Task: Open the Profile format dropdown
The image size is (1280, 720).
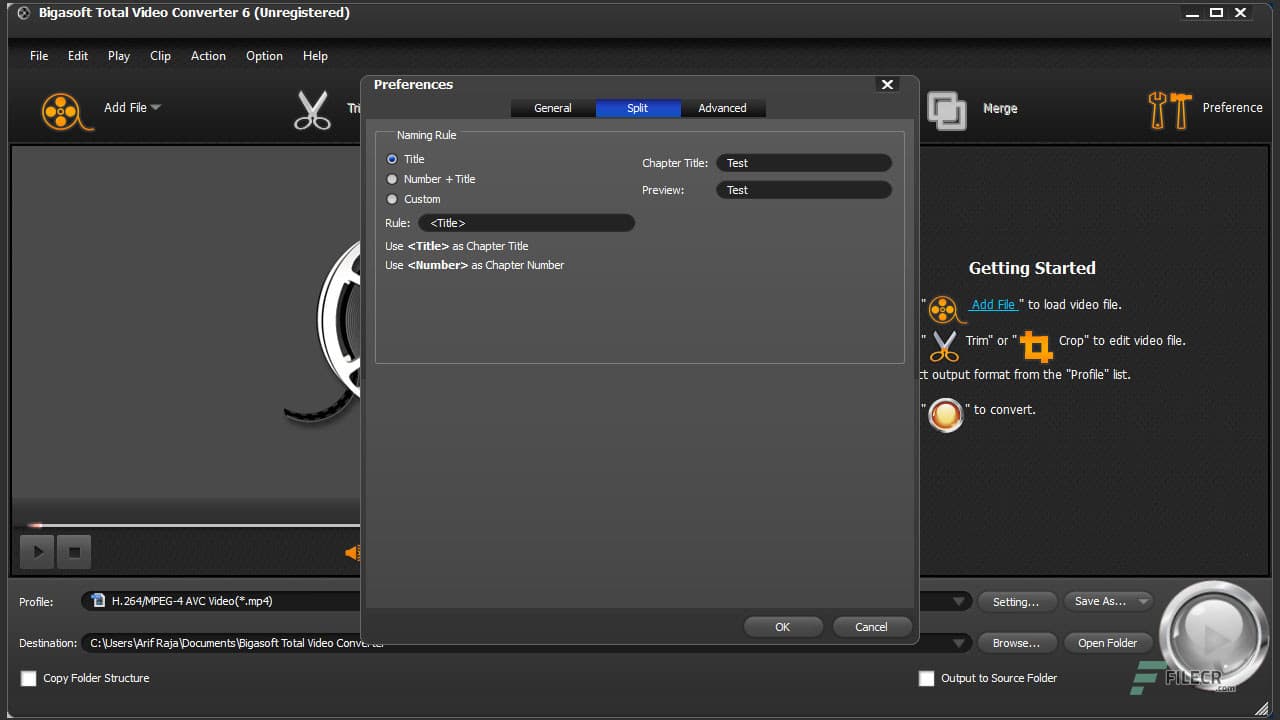Action: (x=959, y=600)
